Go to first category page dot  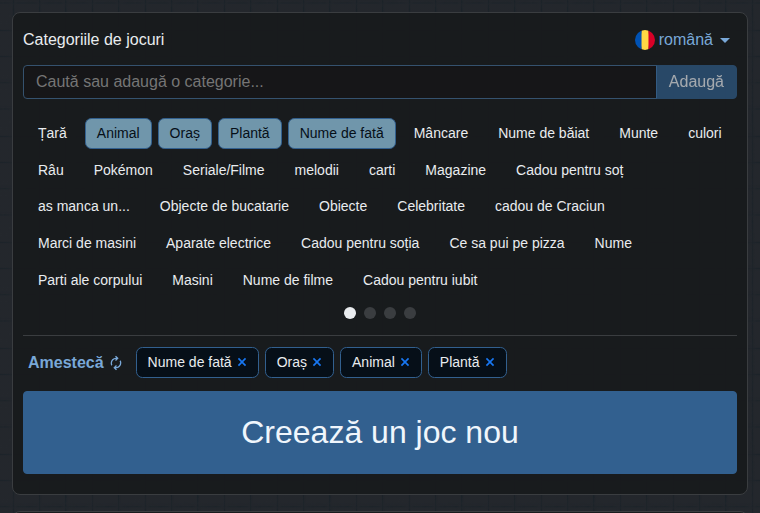(350, 313)
